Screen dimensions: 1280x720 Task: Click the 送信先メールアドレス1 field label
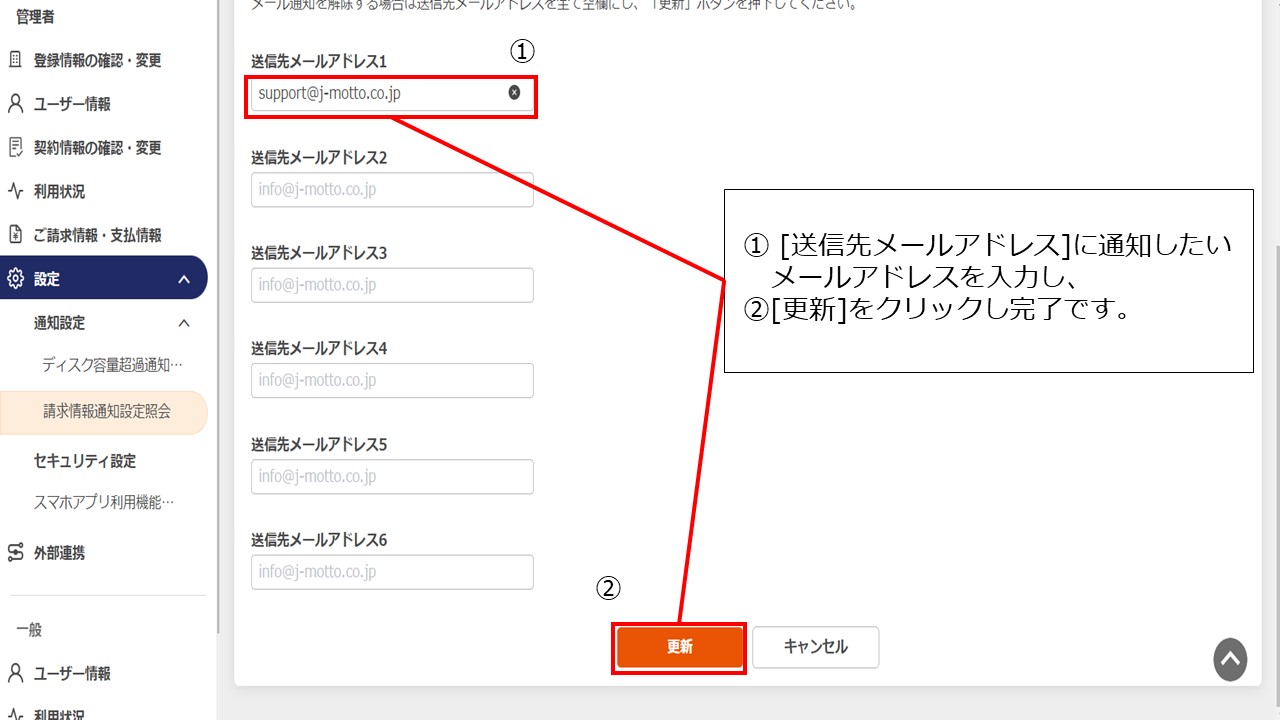pyautogui.click(x=319, y=62)
